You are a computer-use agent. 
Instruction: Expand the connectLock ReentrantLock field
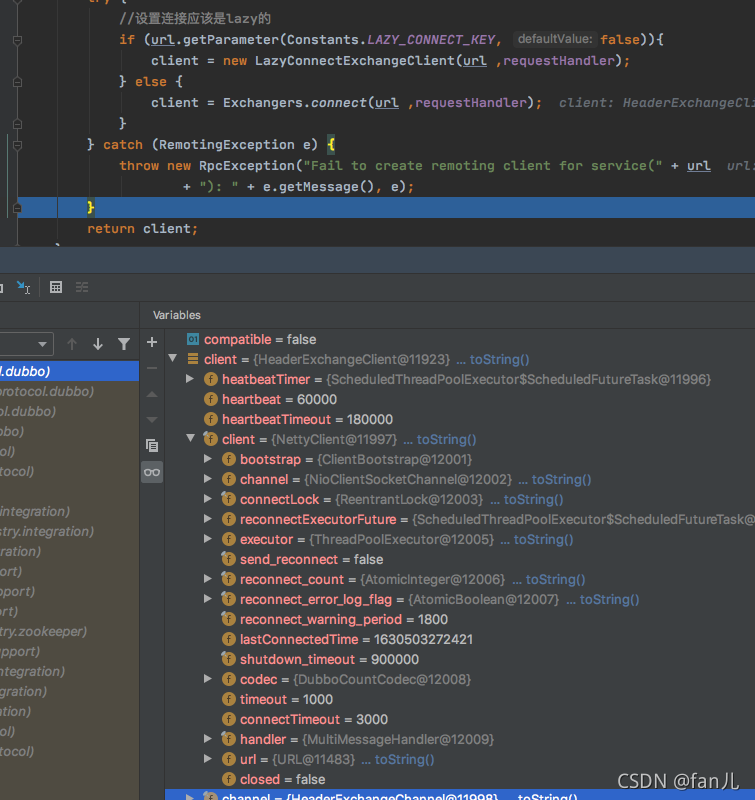coord(208,498)
